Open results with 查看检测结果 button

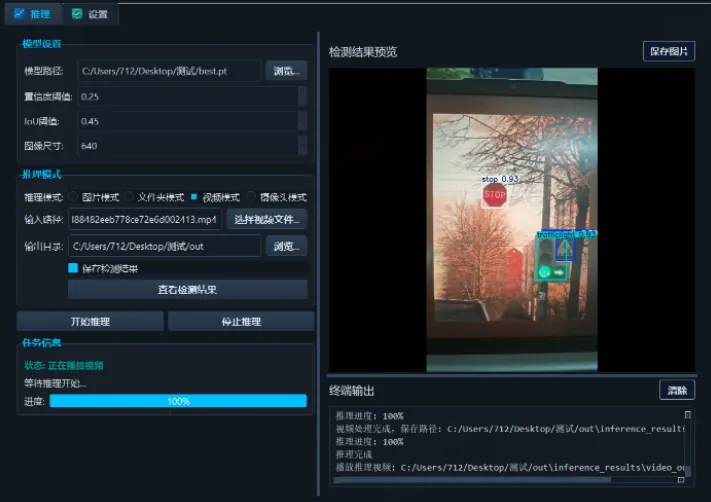[x=187, y=289]
